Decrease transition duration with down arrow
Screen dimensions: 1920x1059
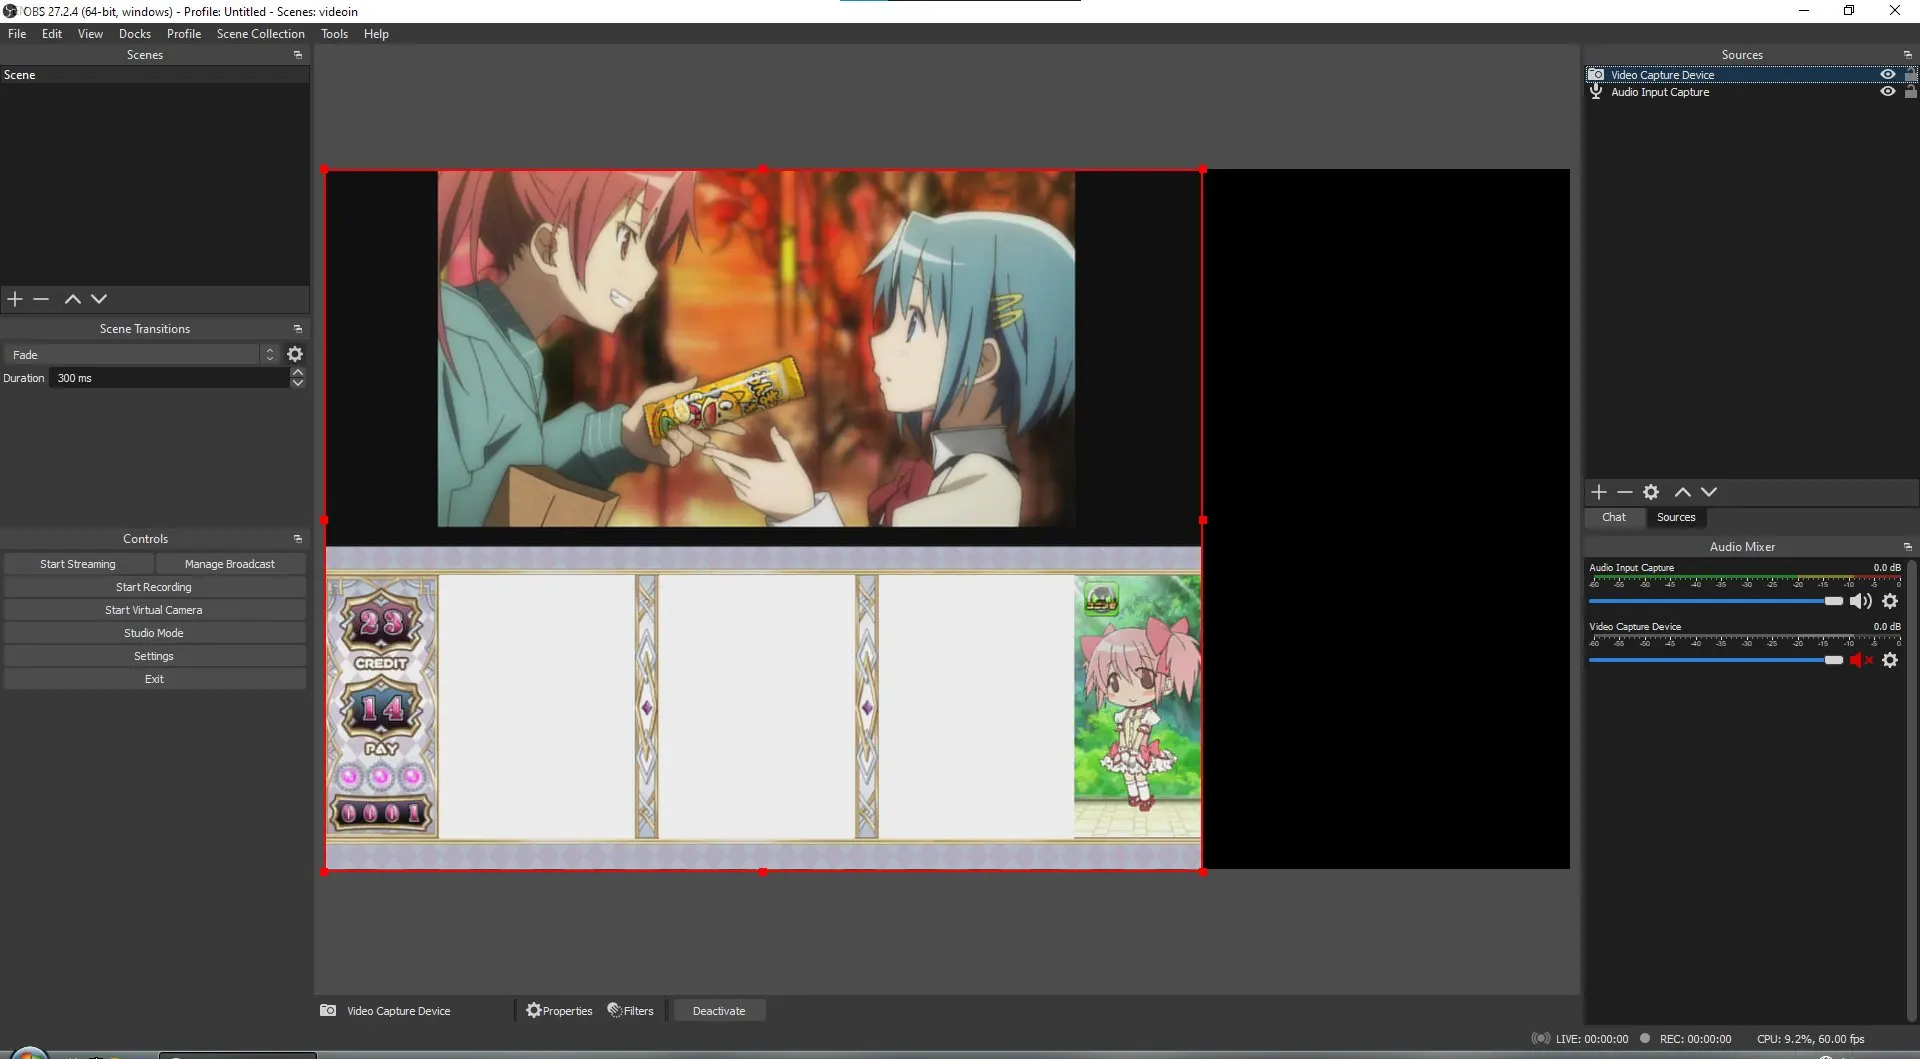click(x=298, y=383)
